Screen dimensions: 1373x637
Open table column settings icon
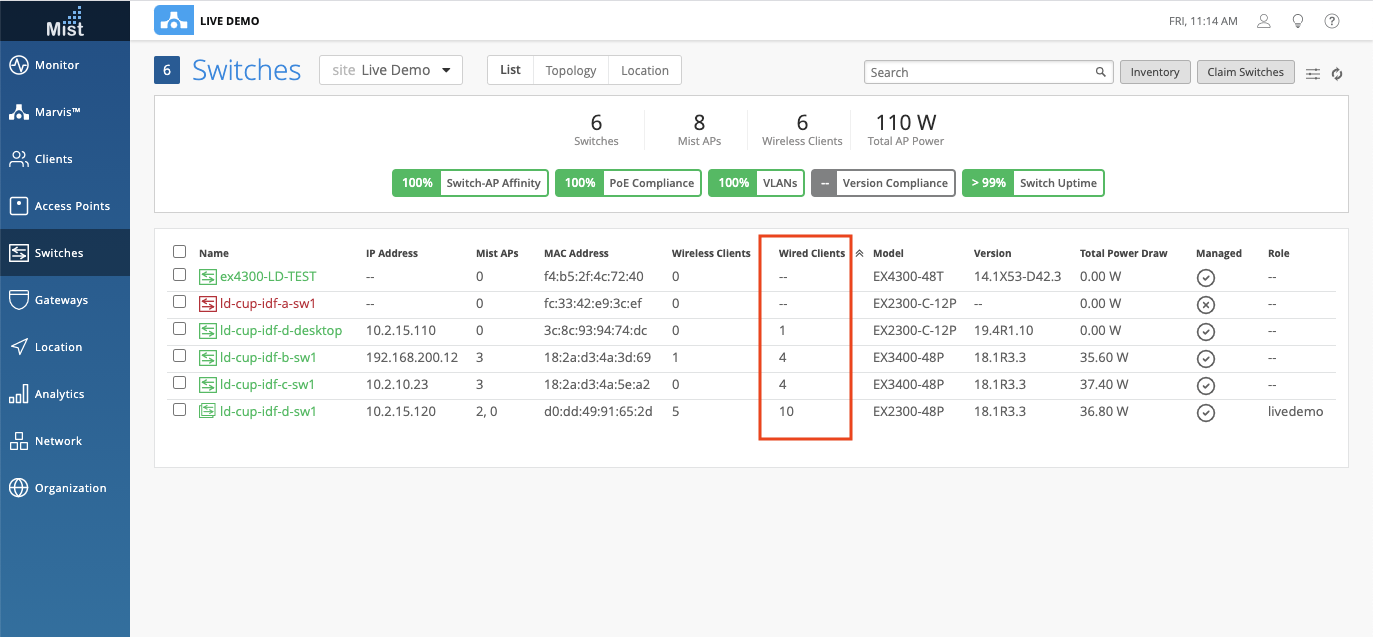1313,73
